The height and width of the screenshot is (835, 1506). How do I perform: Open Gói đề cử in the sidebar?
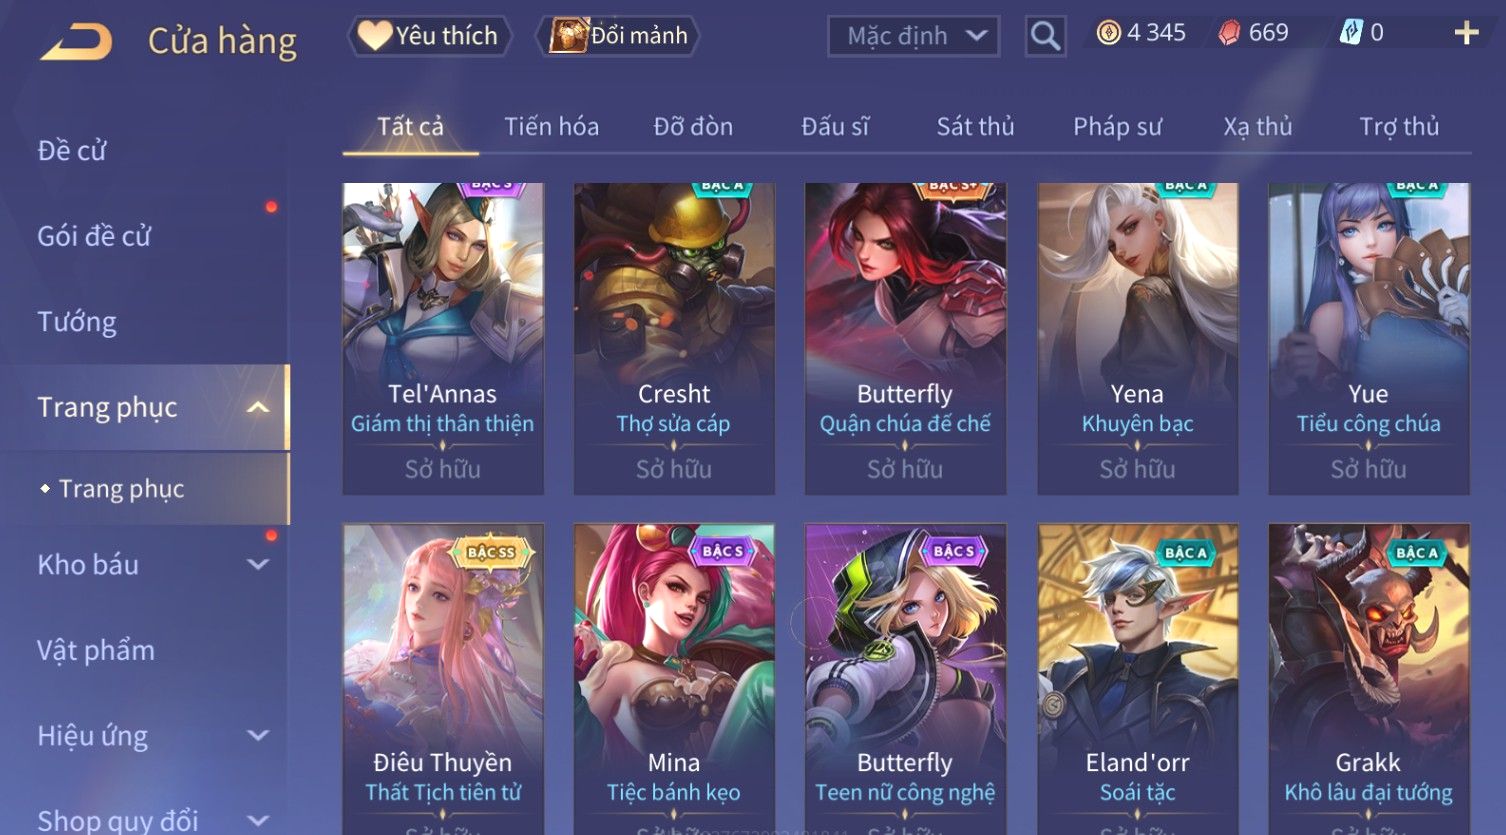pyautogui.click(x=94, y=236)
